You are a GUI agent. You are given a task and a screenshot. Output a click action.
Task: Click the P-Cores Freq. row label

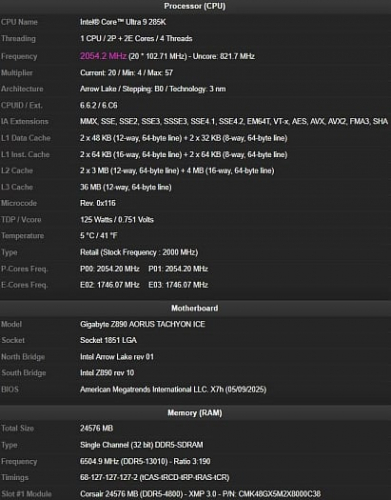click(24, 269)
